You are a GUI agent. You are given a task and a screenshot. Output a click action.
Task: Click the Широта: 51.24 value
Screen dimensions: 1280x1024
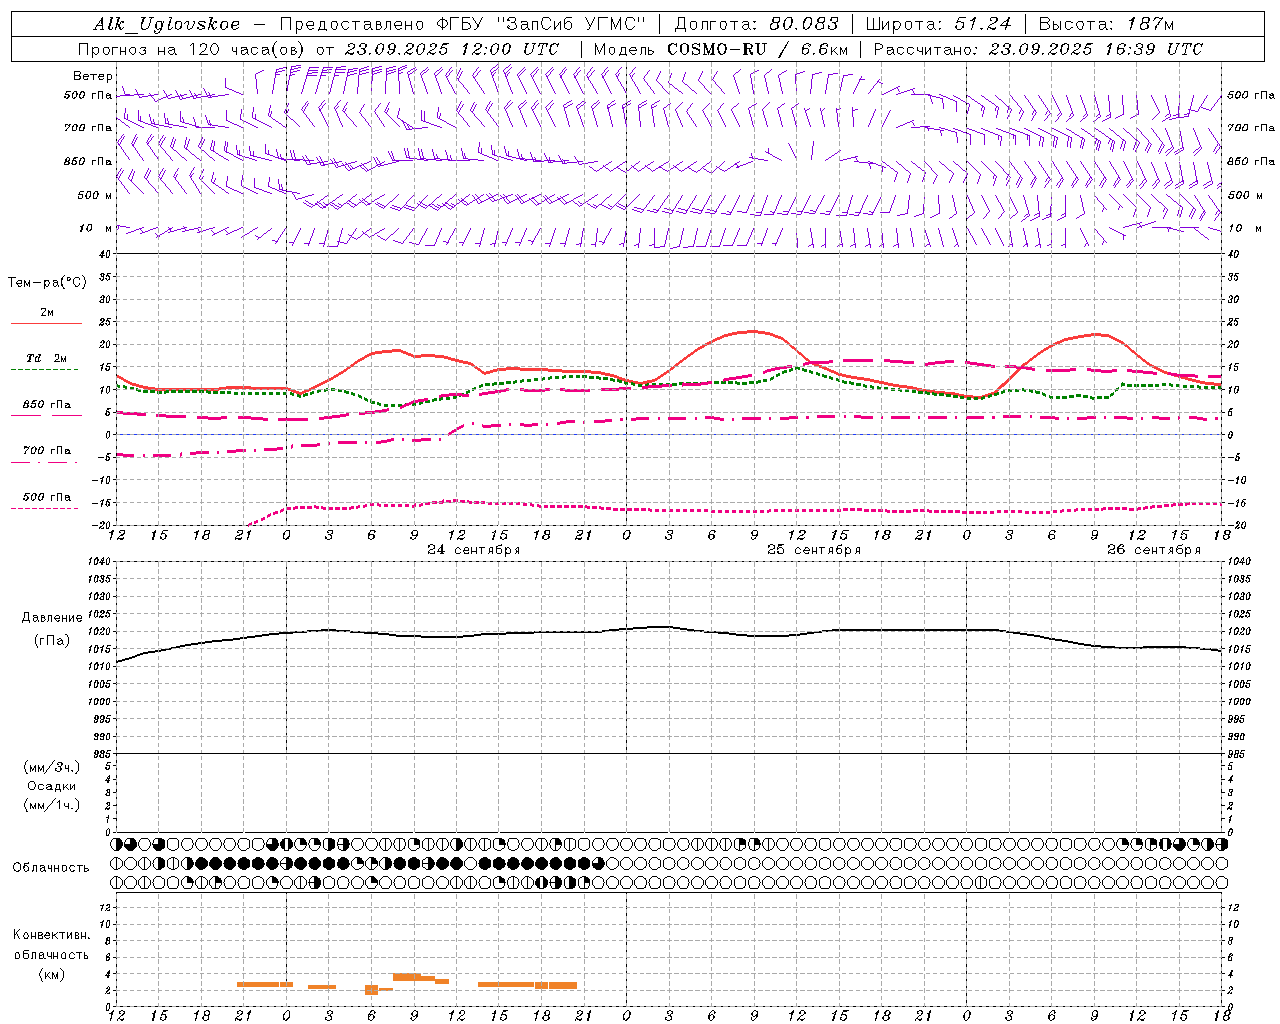(x=938, y=24)
